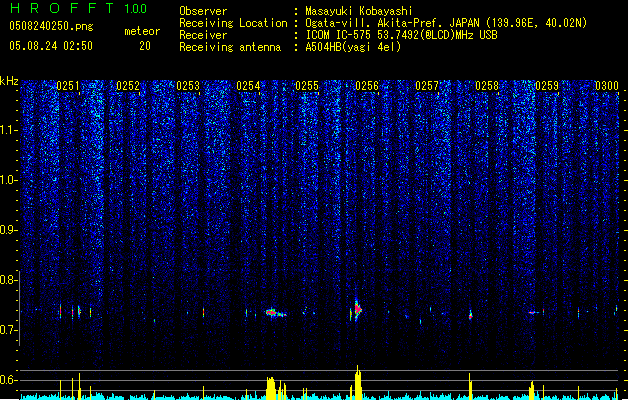This screenshot has width=629, height=400.
Task: Click the 0252 time marker
Action: [128, 86]
